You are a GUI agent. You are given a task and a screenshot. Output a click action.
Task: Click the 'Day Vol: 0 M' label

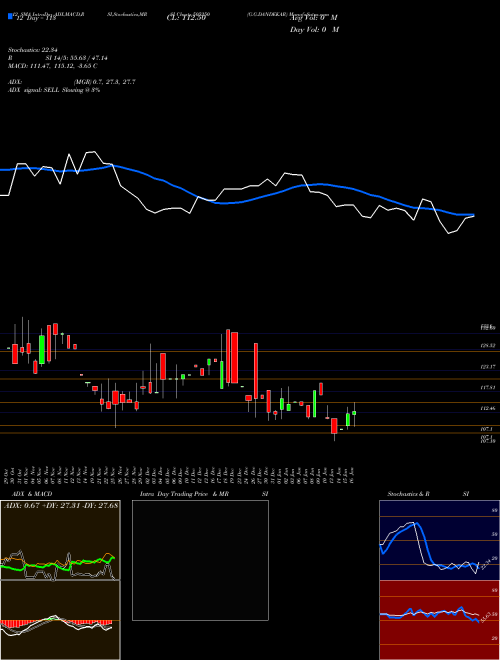tap(314, 30)
